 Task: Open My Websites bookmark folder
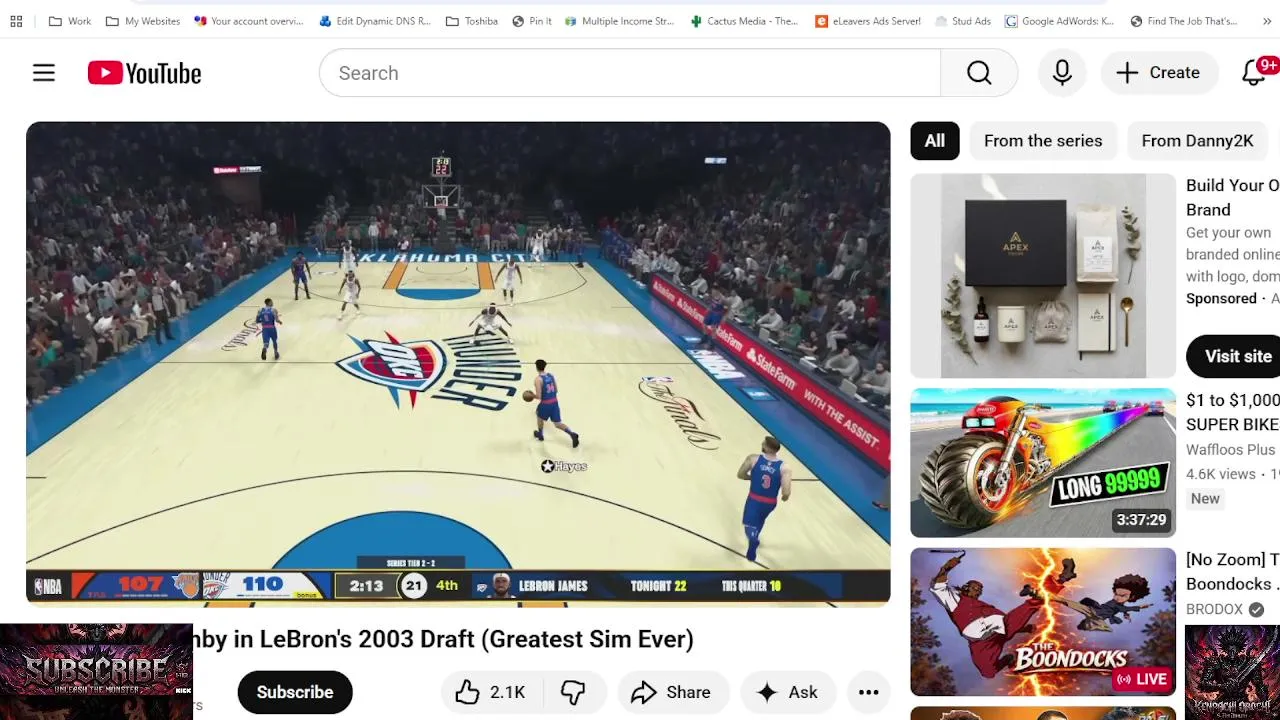tap(142, 21)
